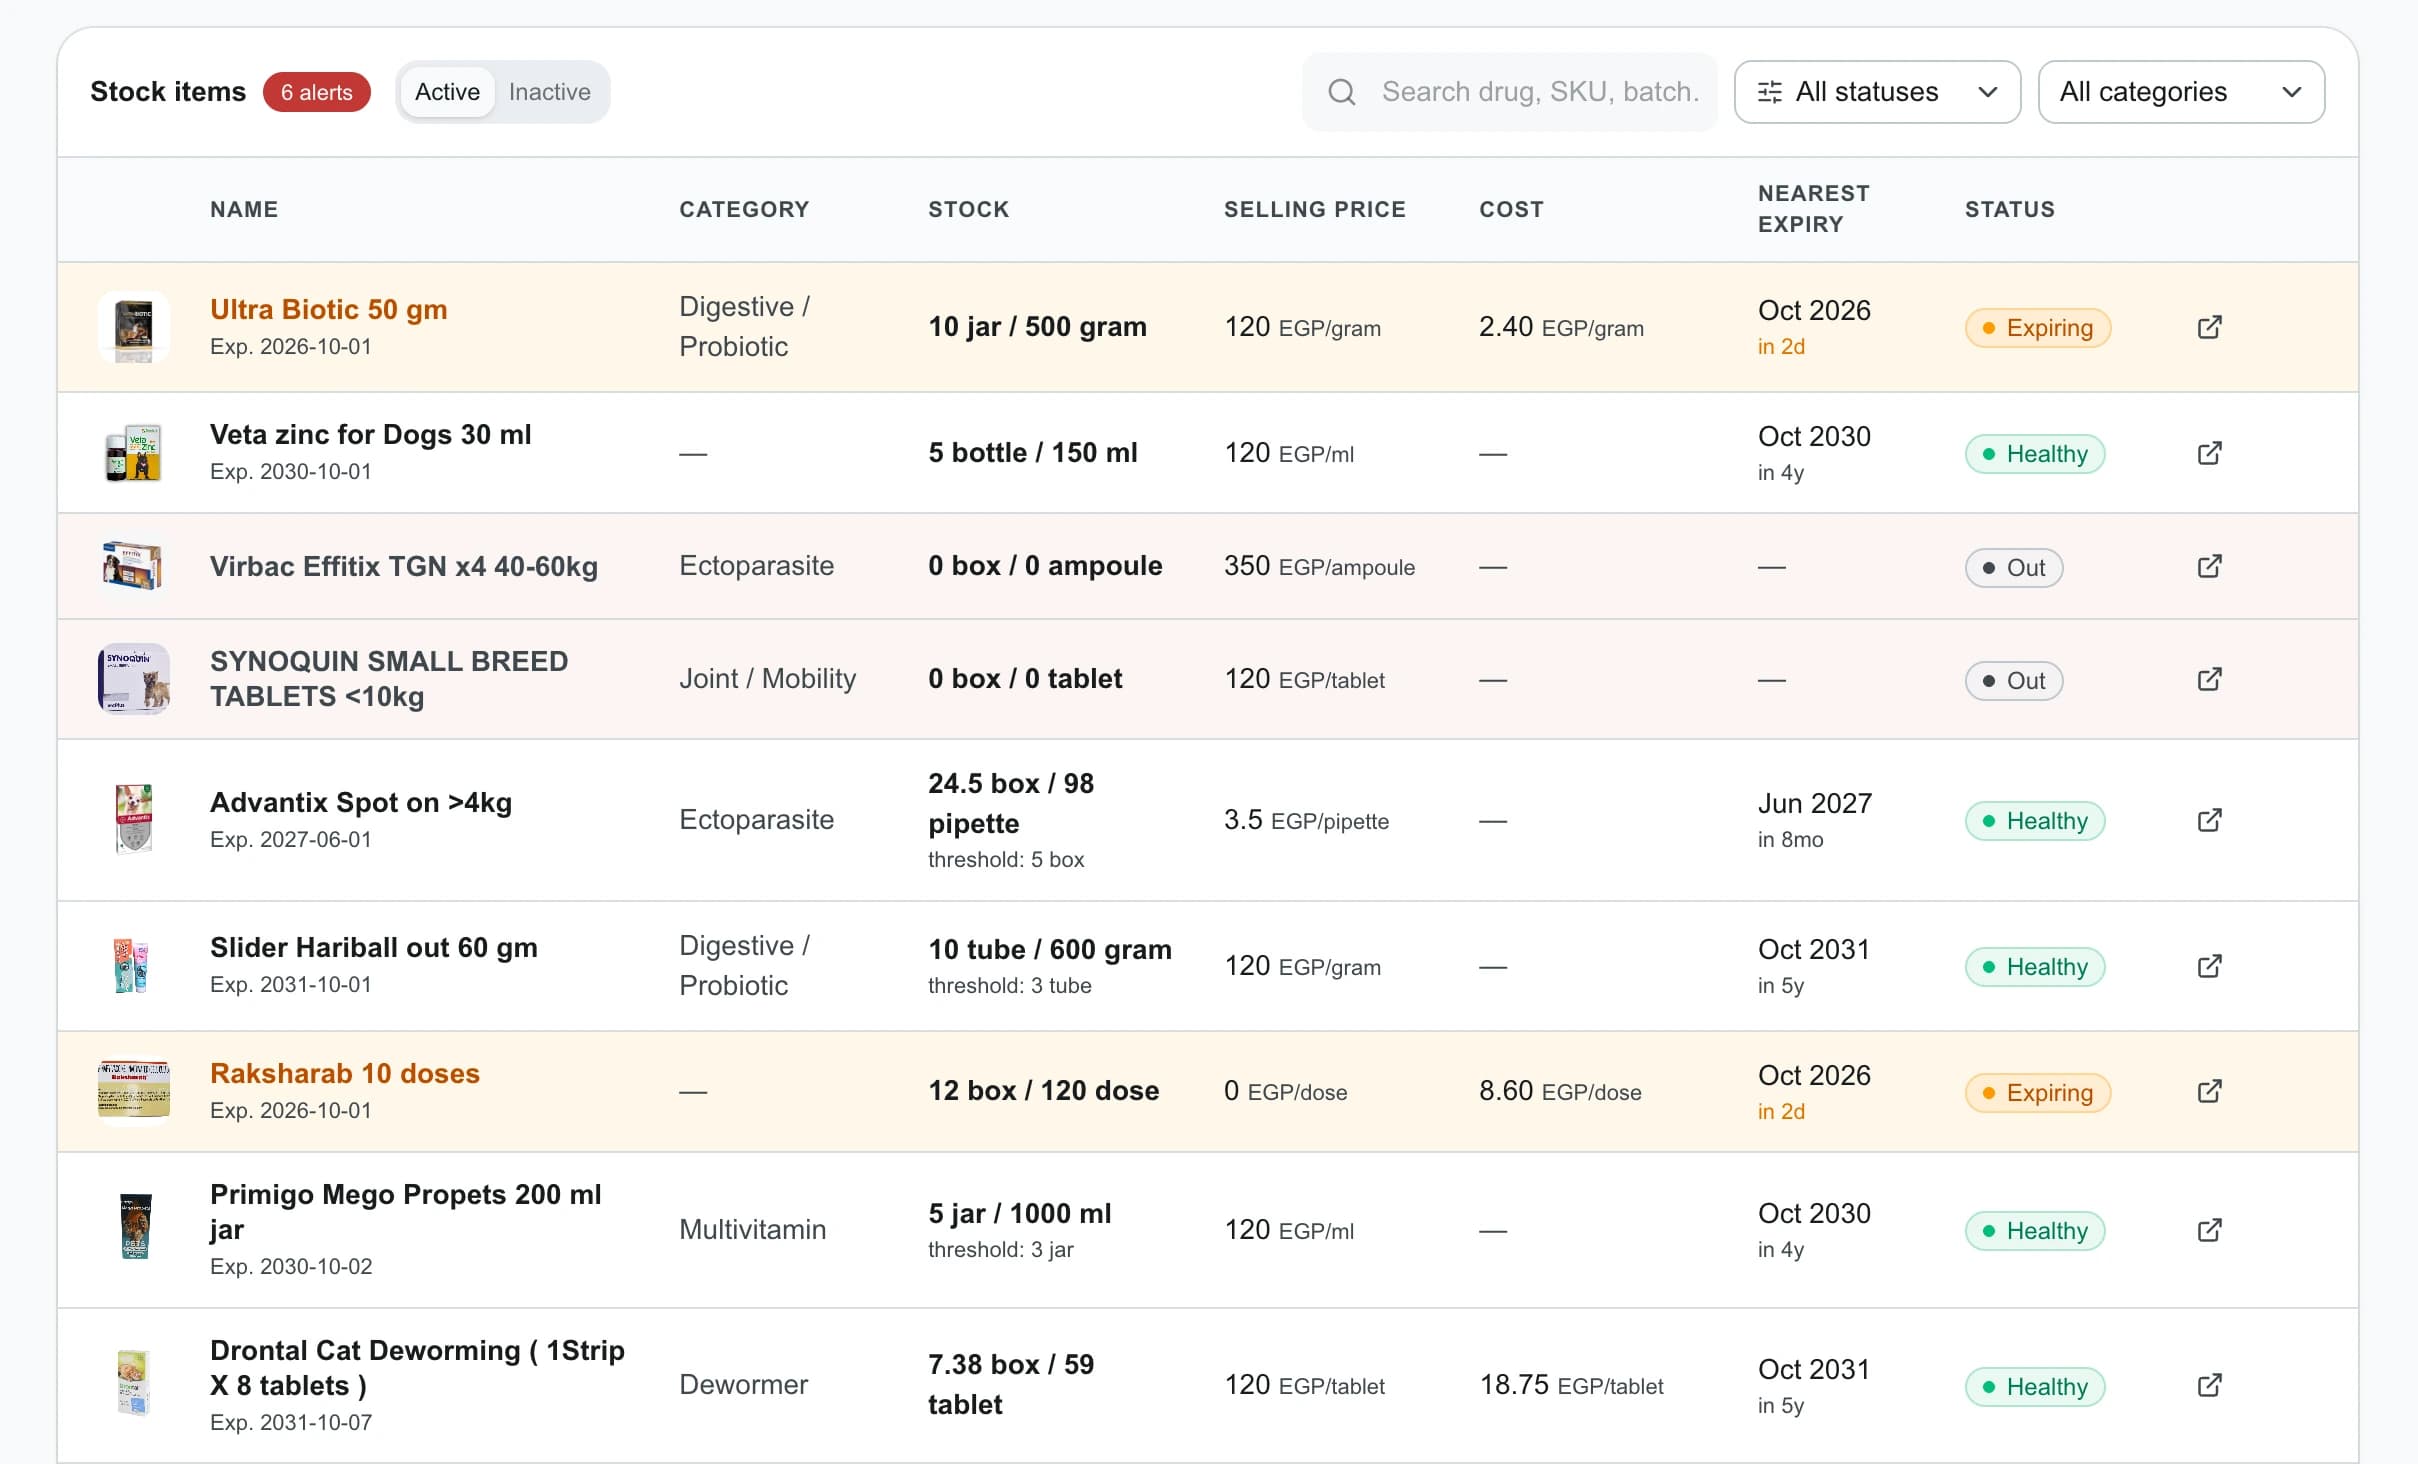2418x1464 pixels.
Task: Expand the All categories dropdown
Action: click(2181, 92)
